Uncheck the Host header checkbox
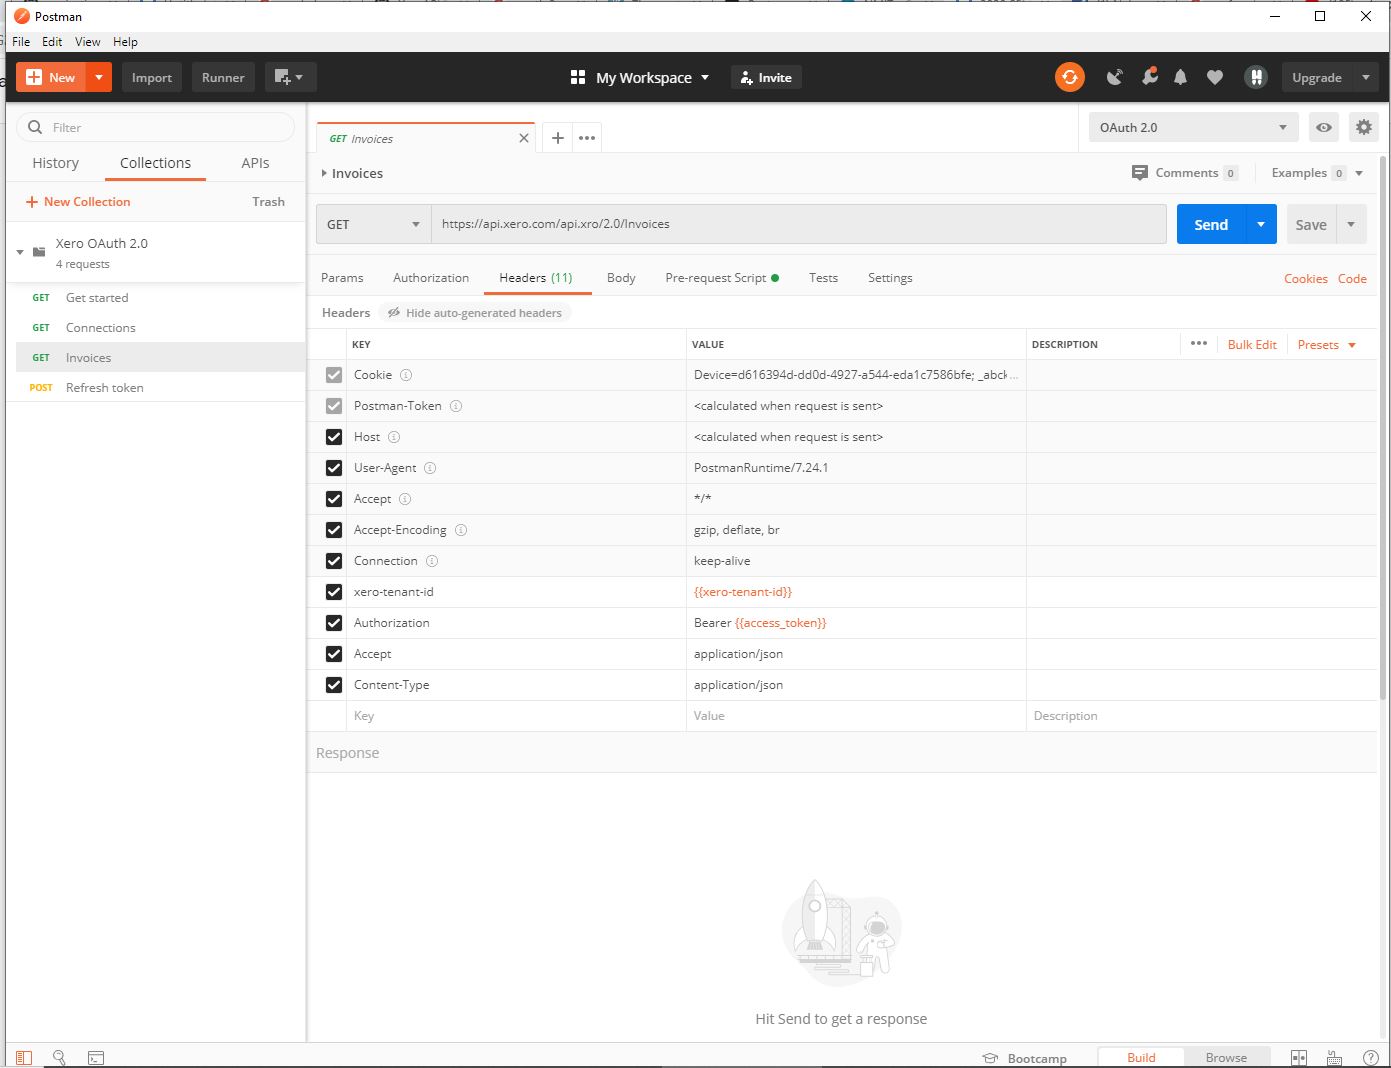Screen dimensions: 1391x1068 (334, 437)
